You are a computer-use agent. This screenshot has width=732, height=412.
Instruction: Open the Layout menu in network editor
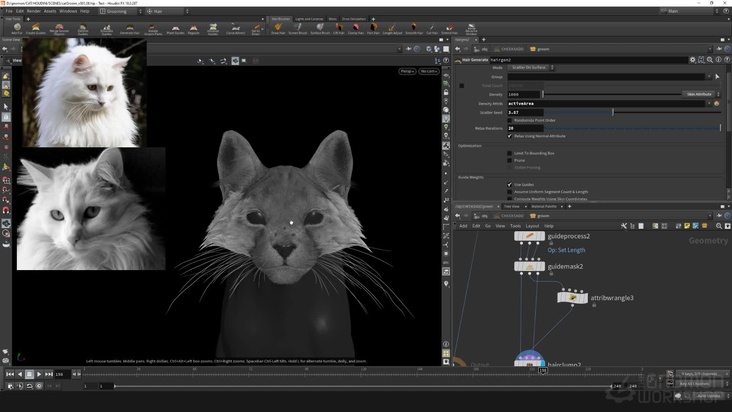click(532, 226)
